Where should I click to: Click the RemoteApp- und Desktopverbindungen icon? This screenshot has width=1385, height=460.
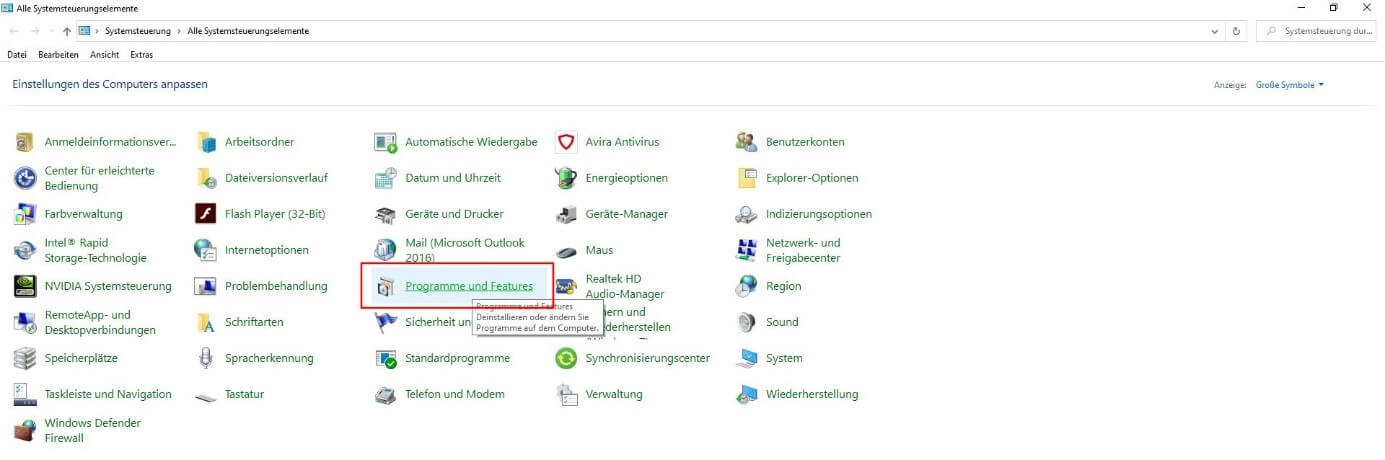26,322
